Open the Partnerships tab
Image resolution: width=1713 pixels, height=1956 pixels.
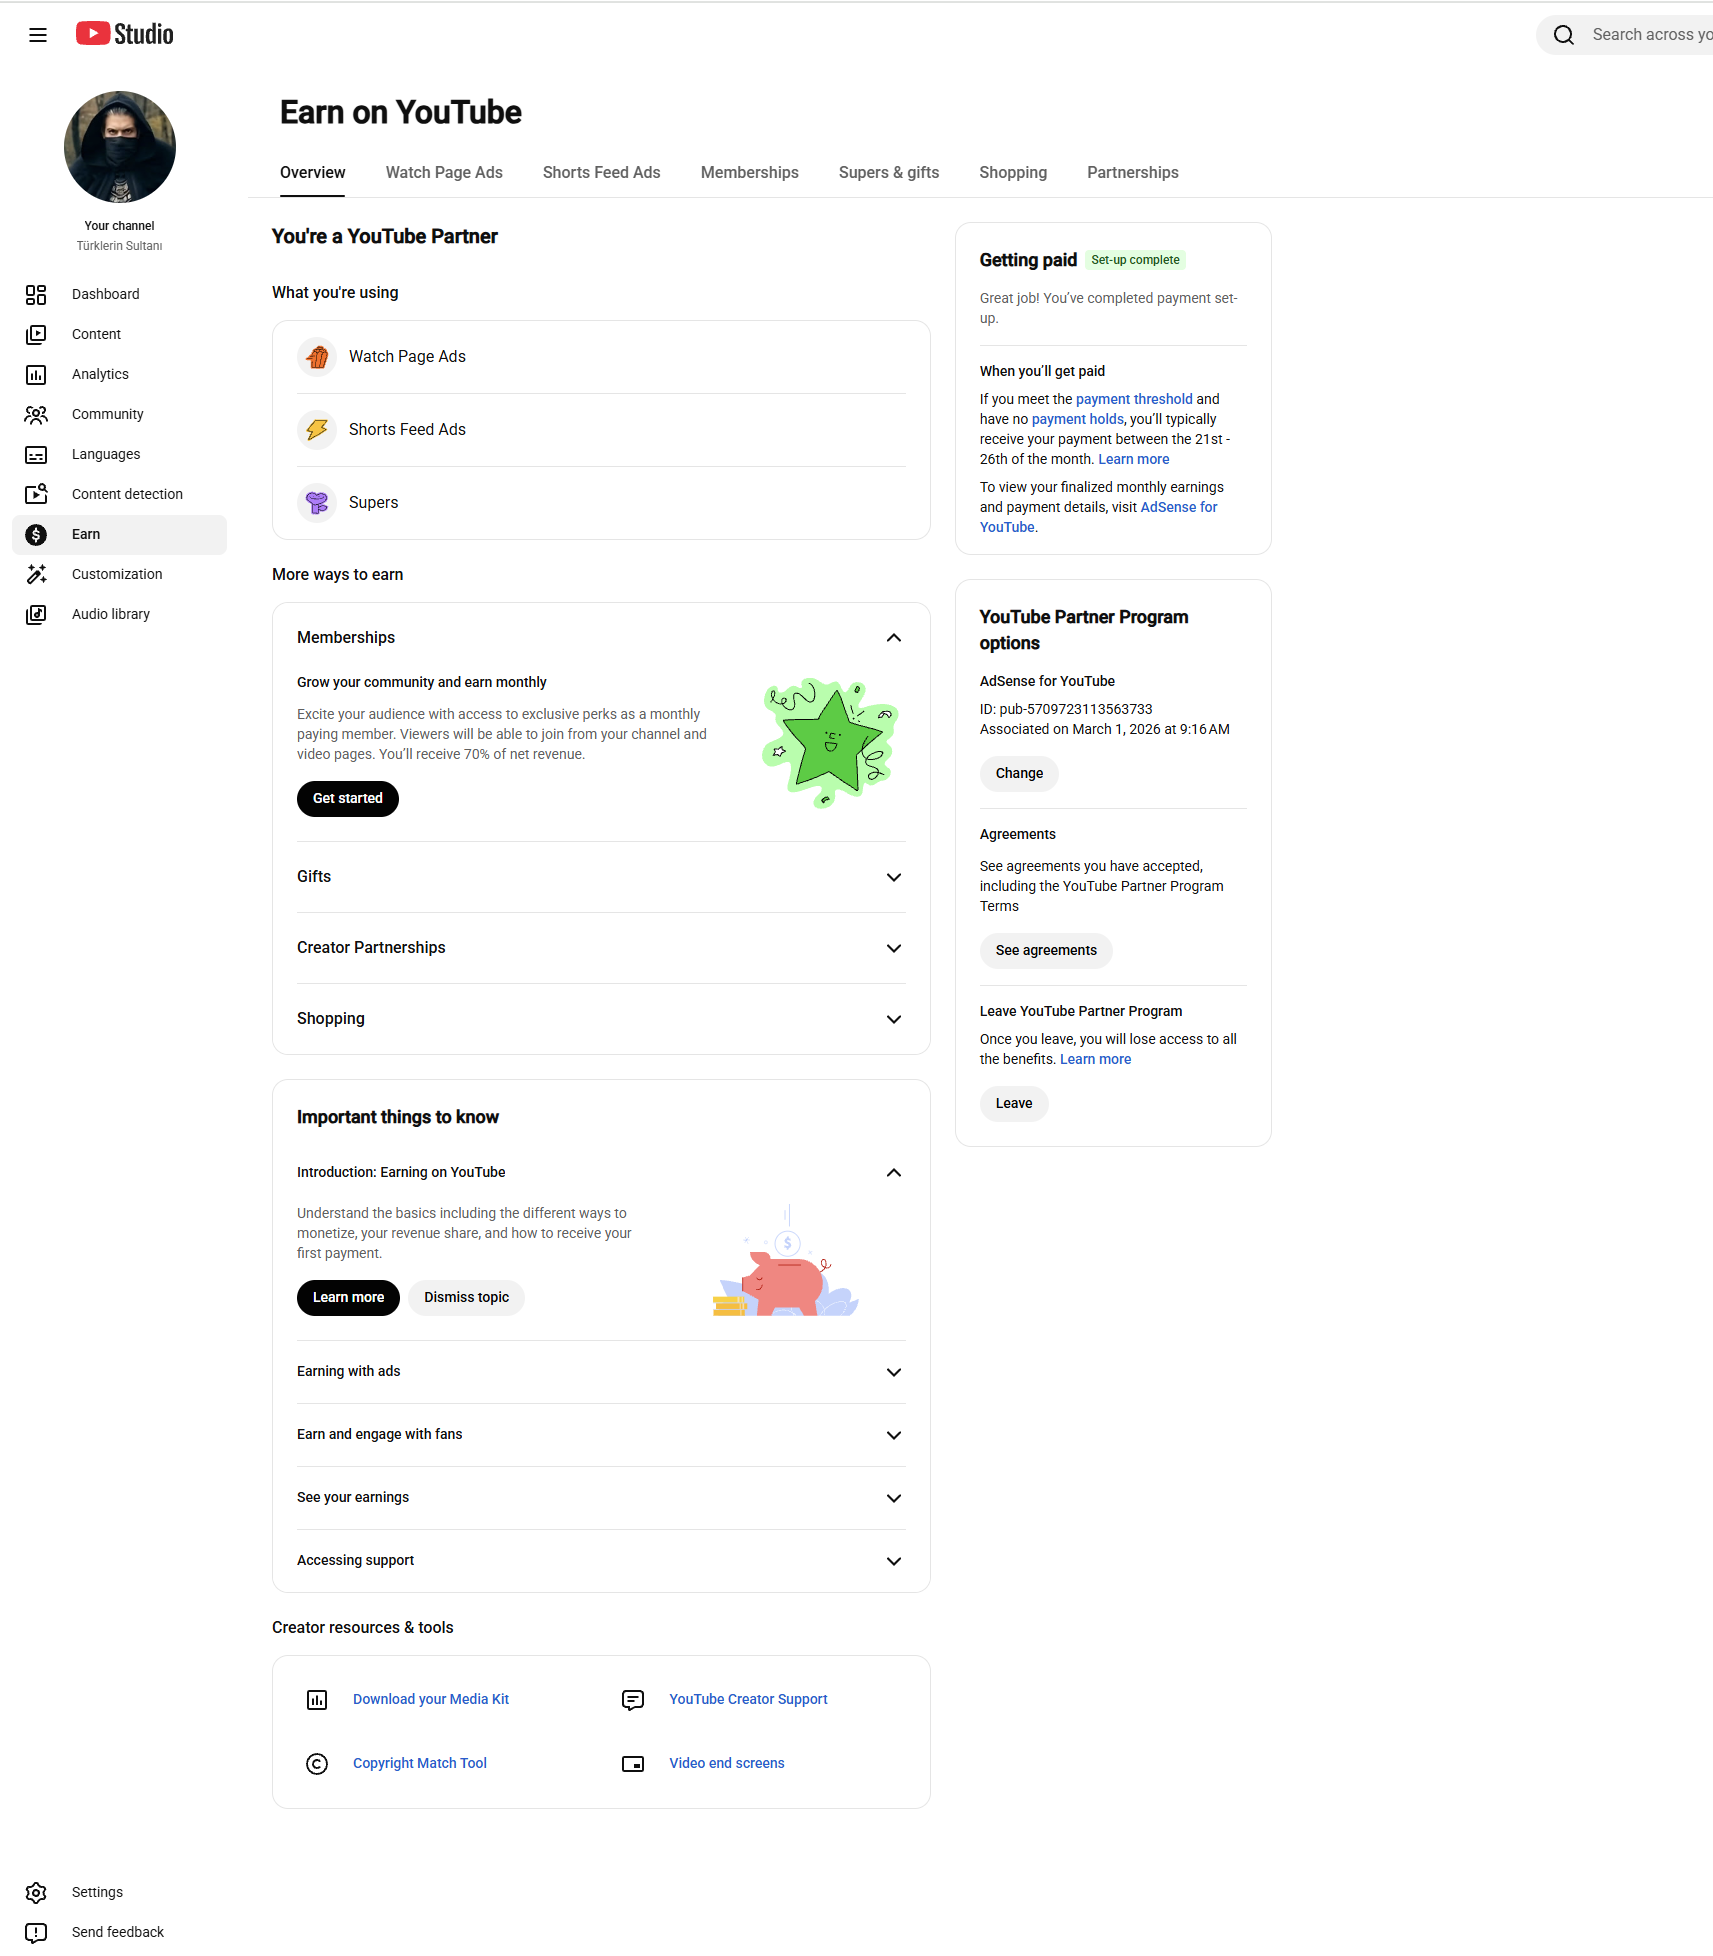click(x=1132, y=172)
